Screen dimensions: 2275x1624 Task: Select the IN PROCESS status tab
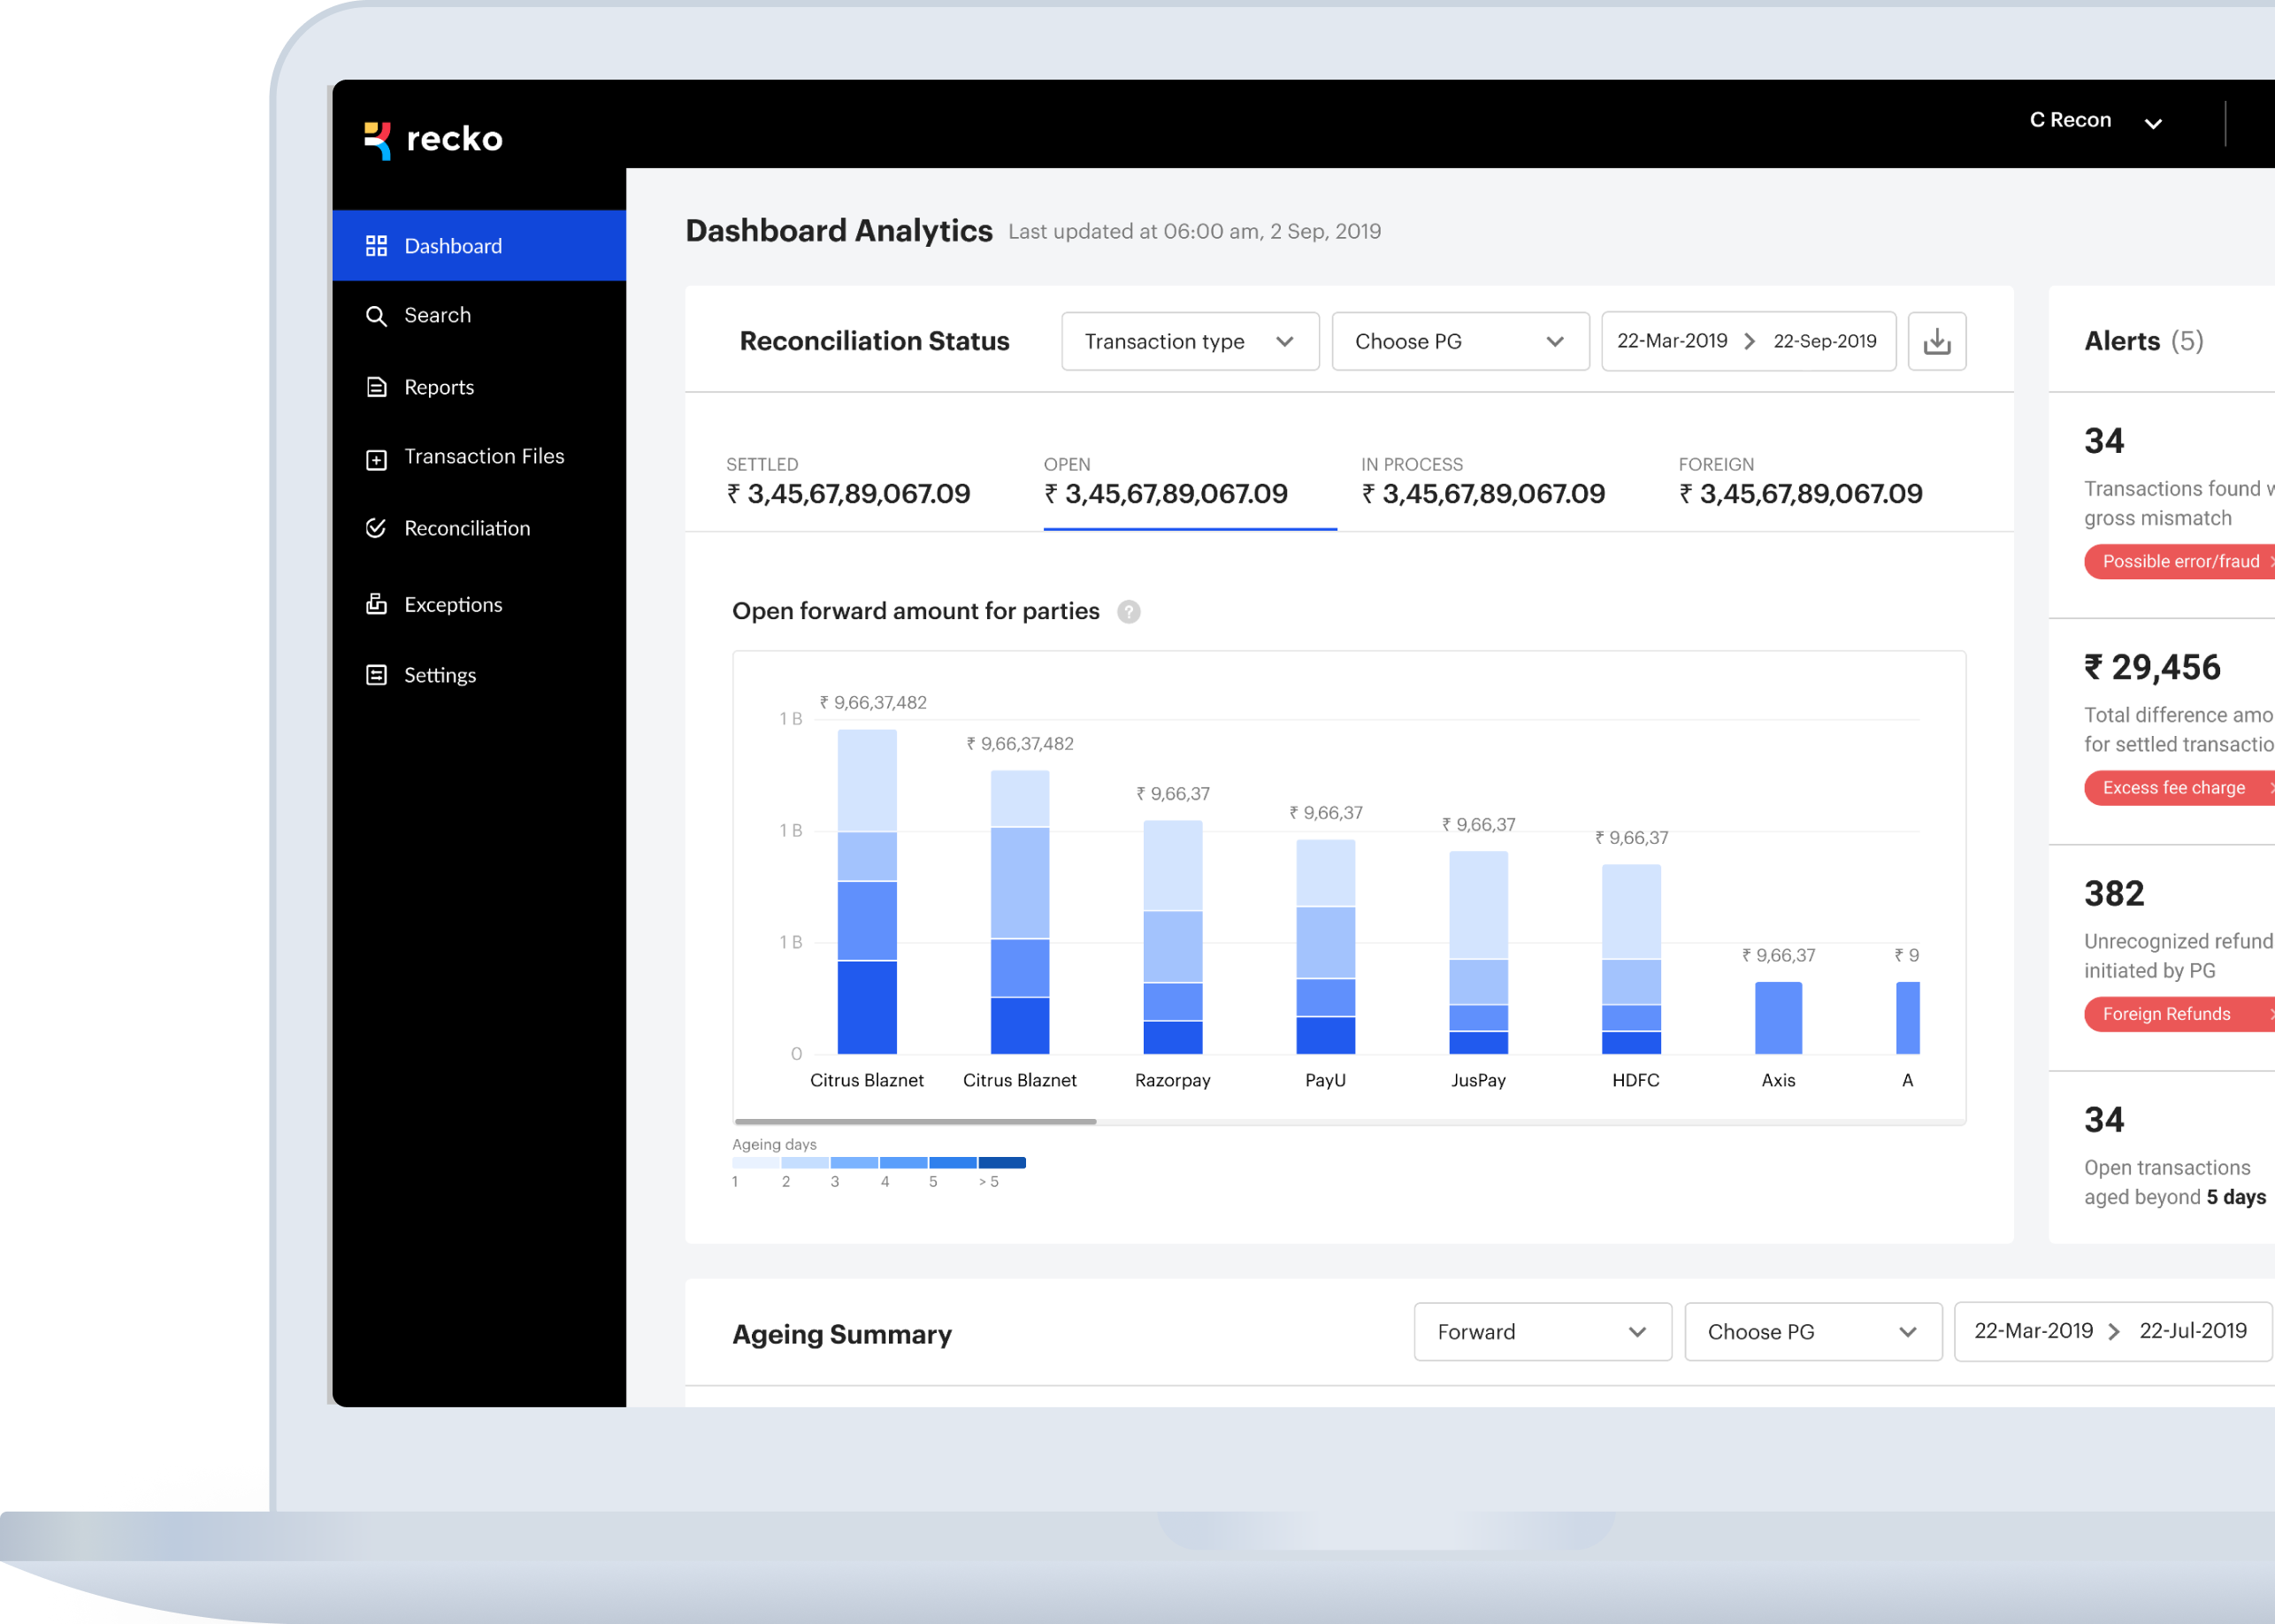[1483, 482]
